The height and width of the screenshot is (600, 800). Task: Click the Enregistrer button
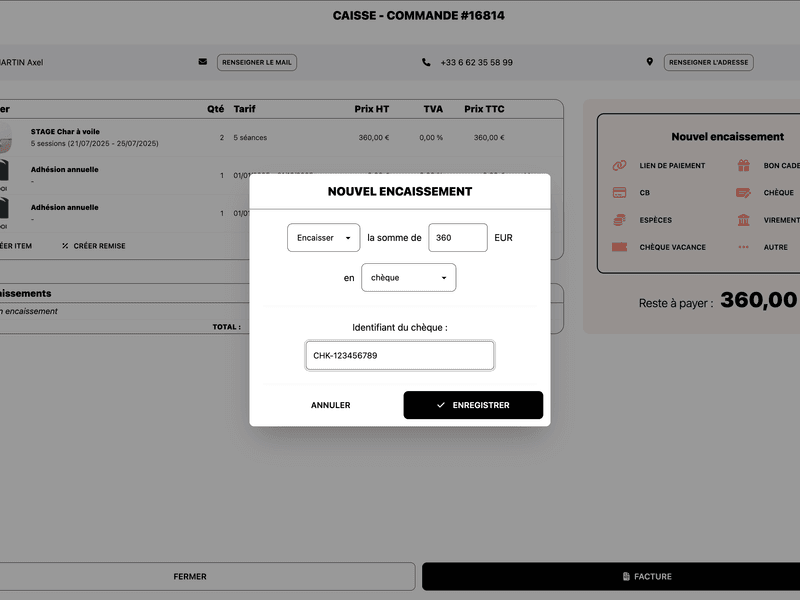tap(473, 405)
